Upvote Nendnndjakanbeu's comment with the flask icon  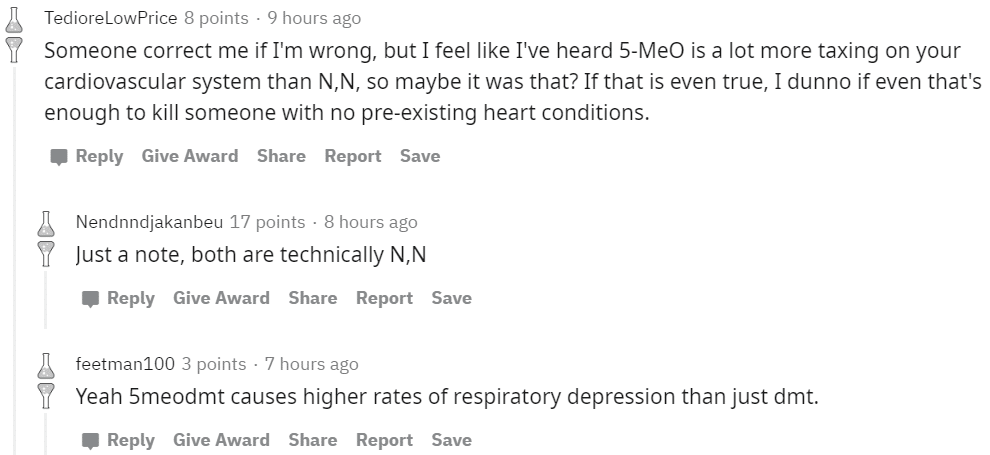[45, 224]
